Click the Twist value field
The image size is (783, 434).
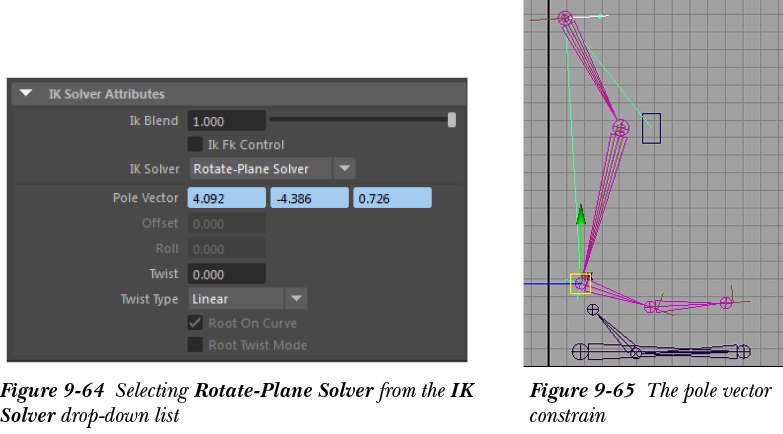point(226,274)
